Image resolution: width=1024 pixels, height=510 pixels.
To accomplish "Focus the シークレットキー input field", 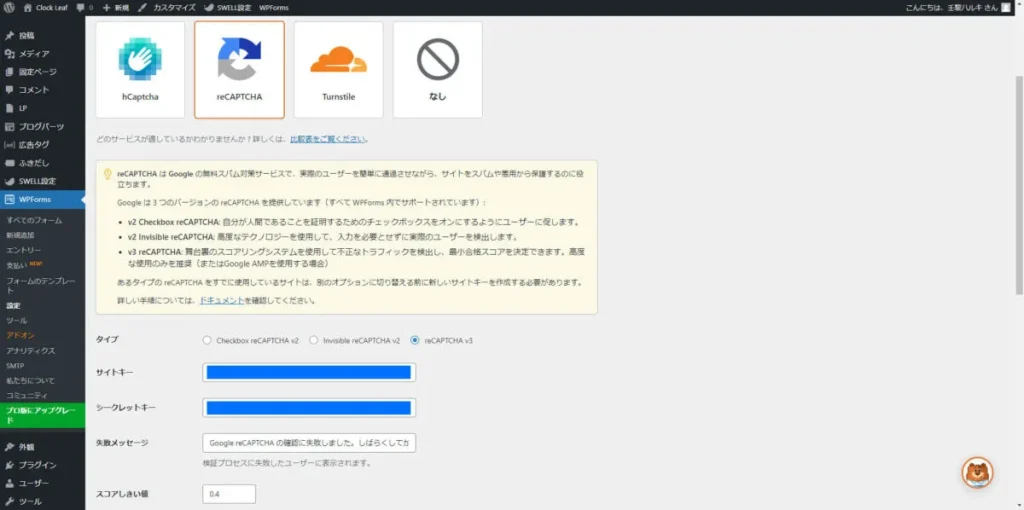I will tap(309, 407).
